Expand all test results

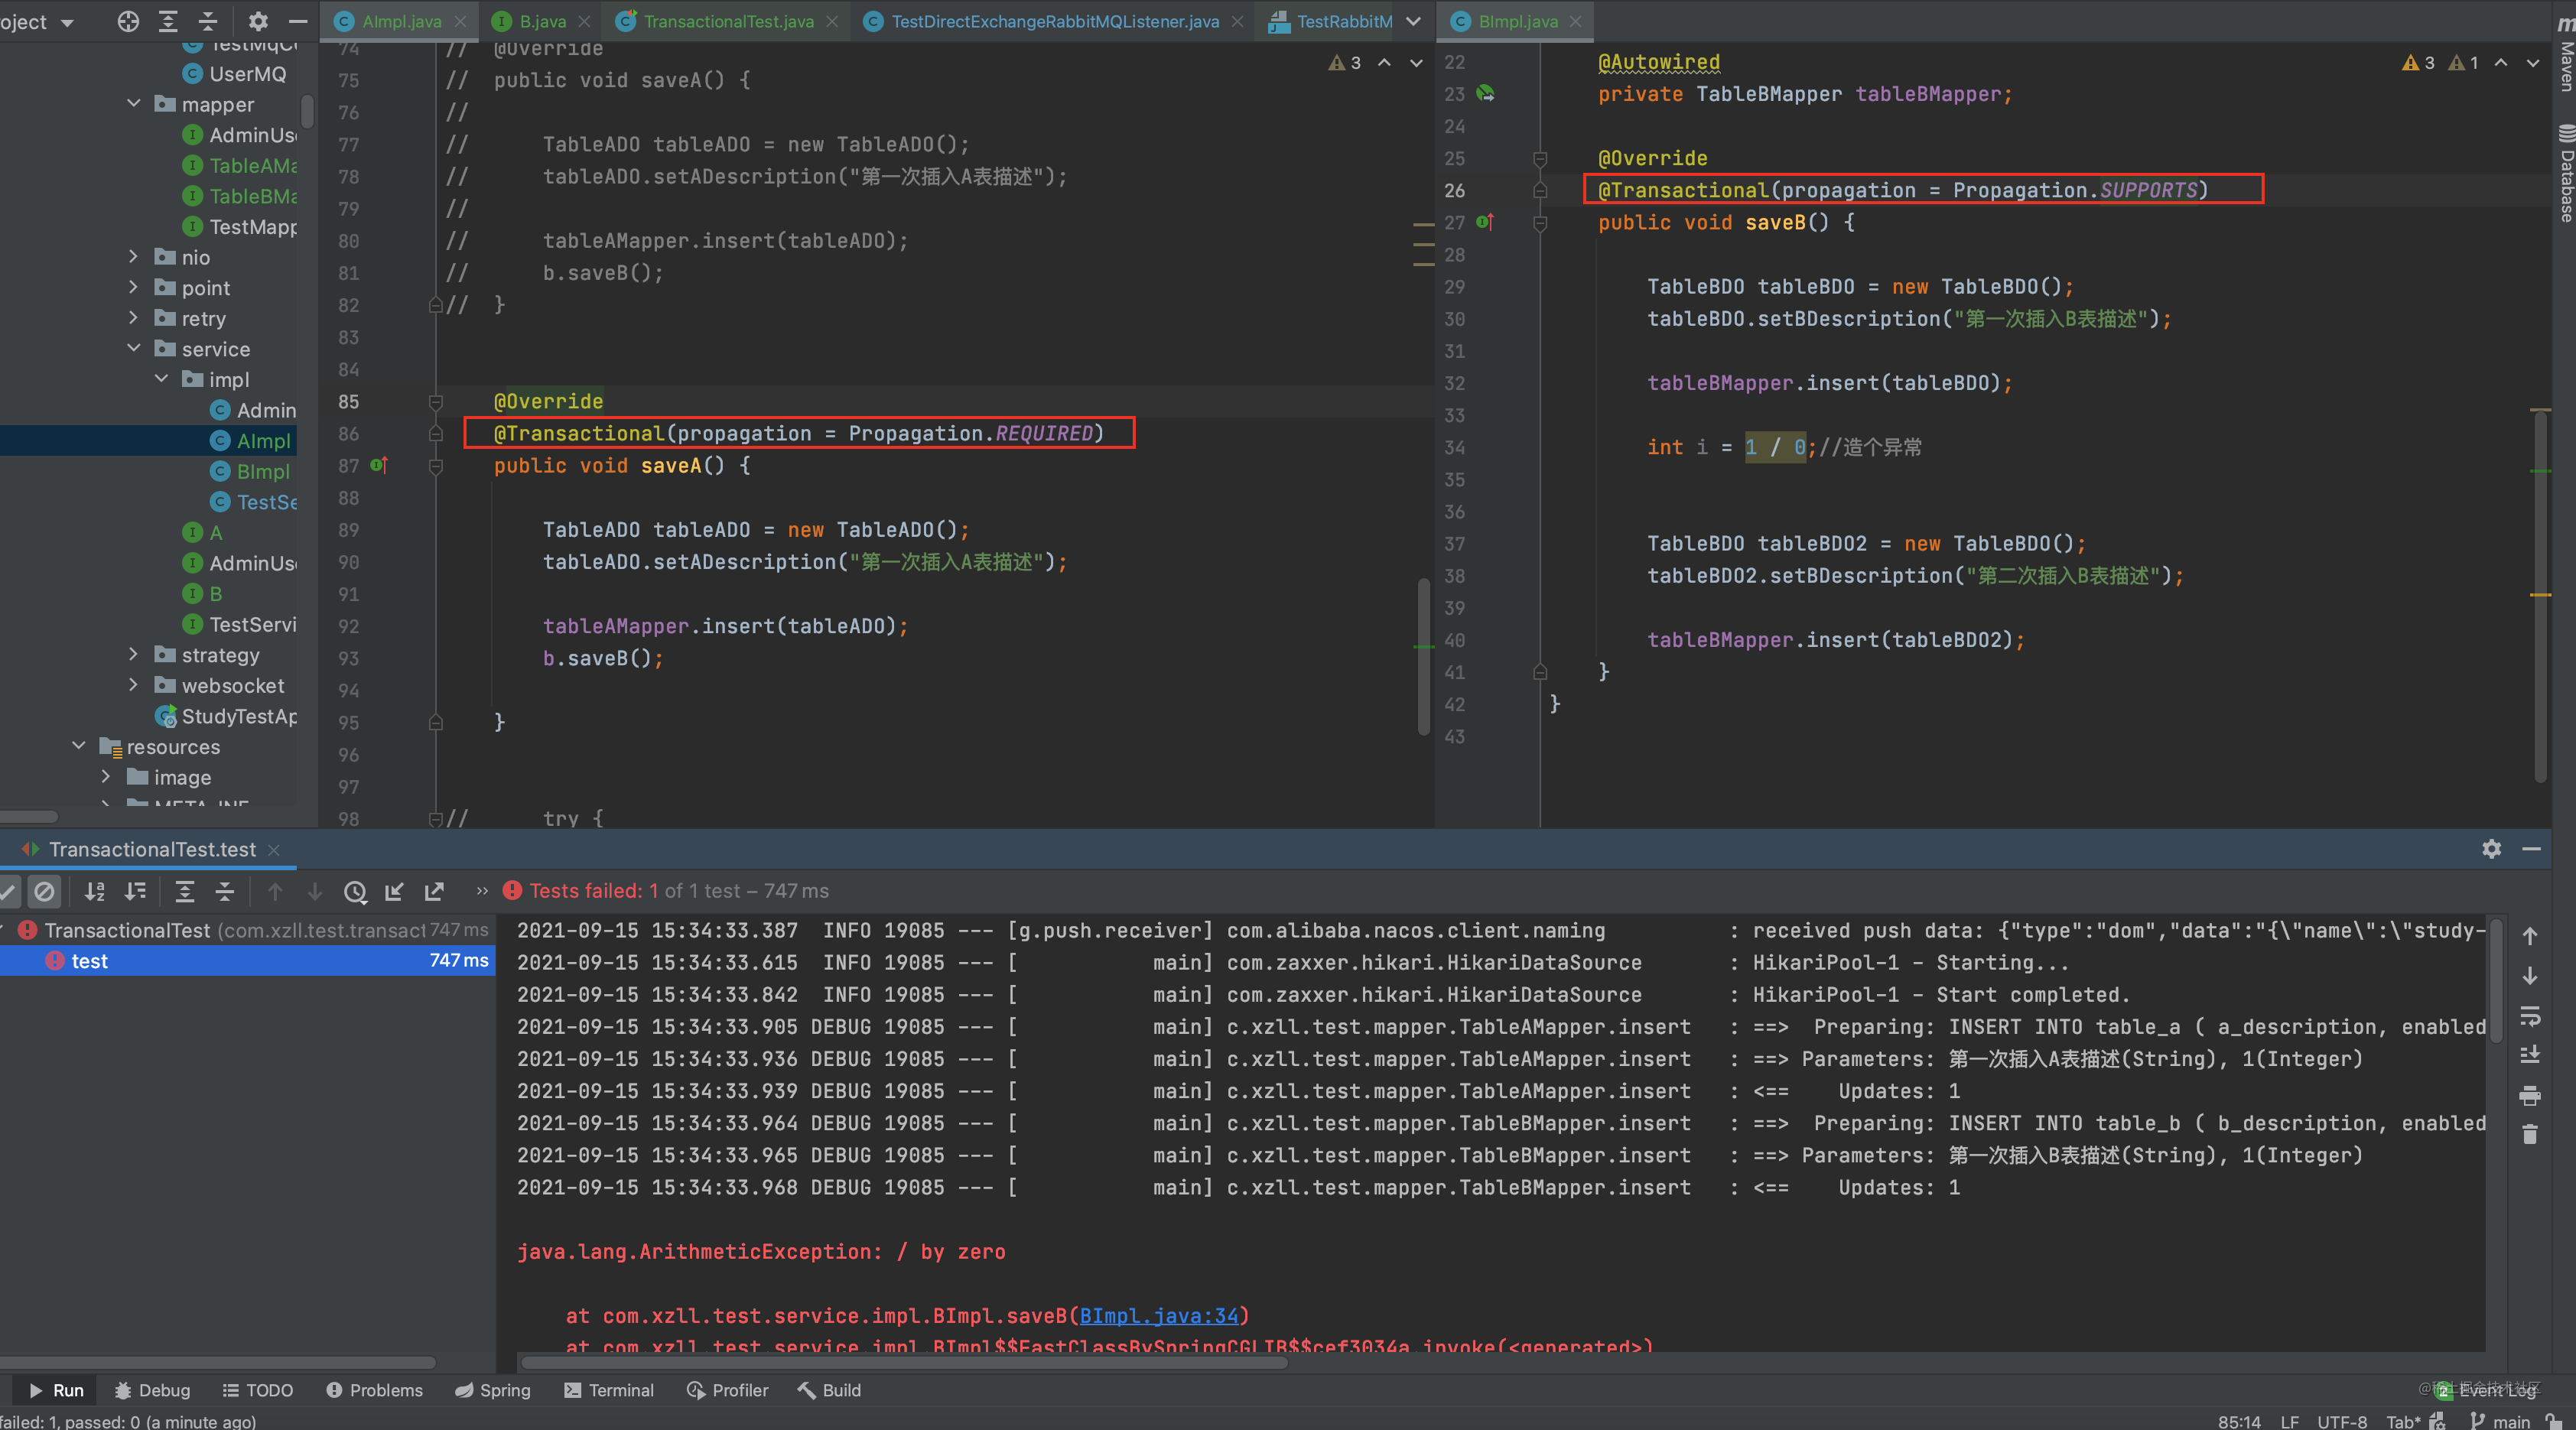point(184,891)
